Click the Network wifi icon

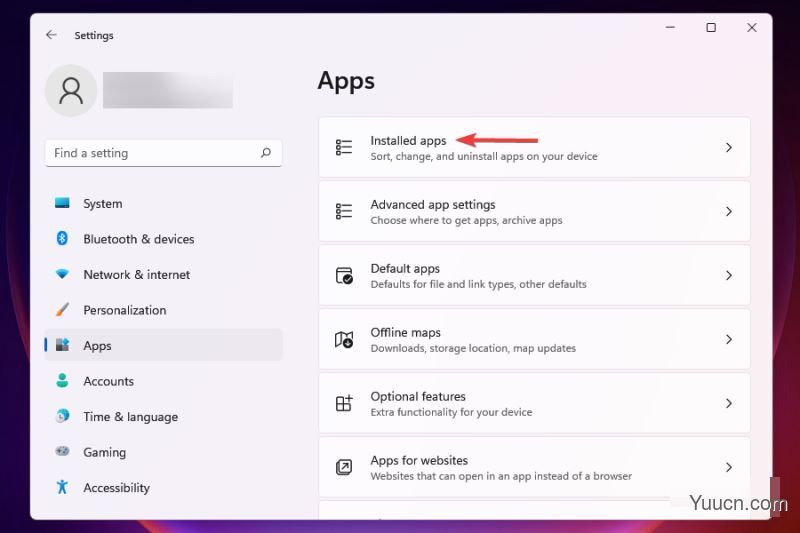[x=62, y=274]
